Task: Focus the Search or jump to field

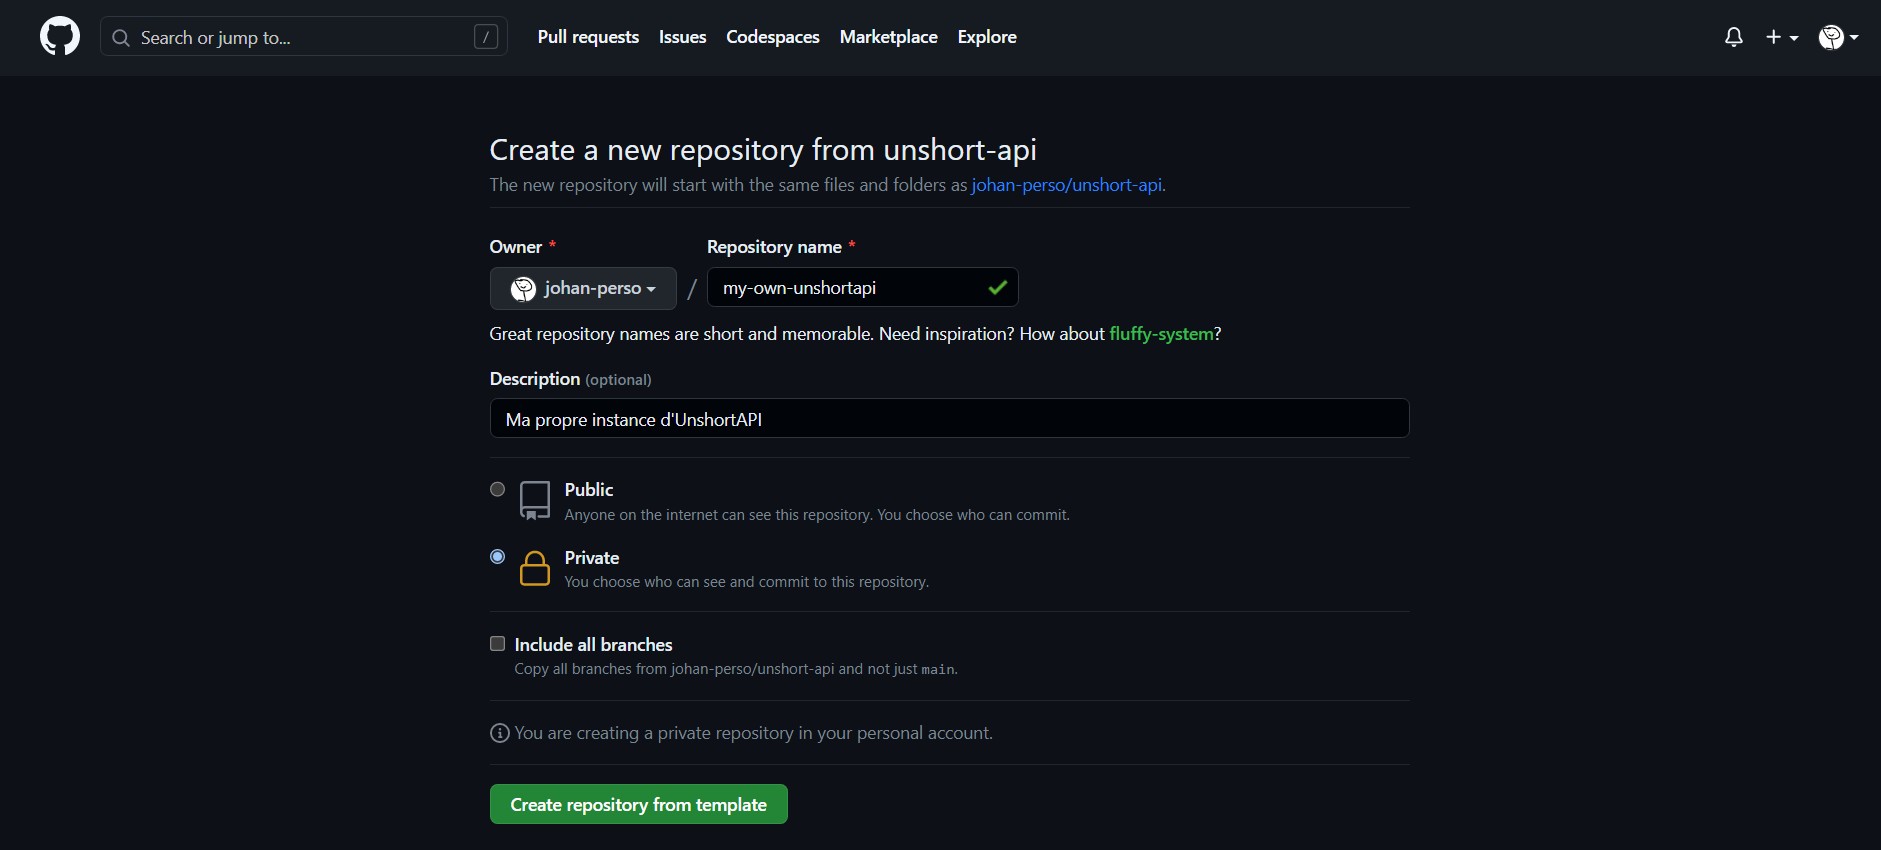Action: tap(304, 37)
